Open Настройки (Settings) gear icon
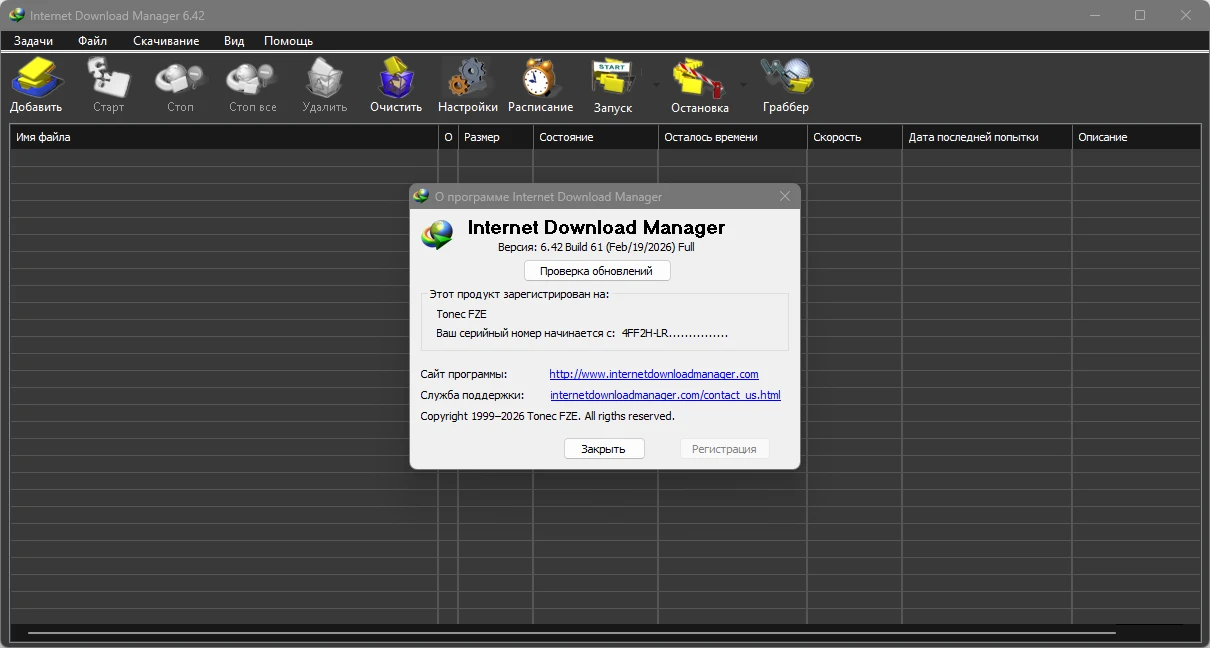 tap(467, 85)
